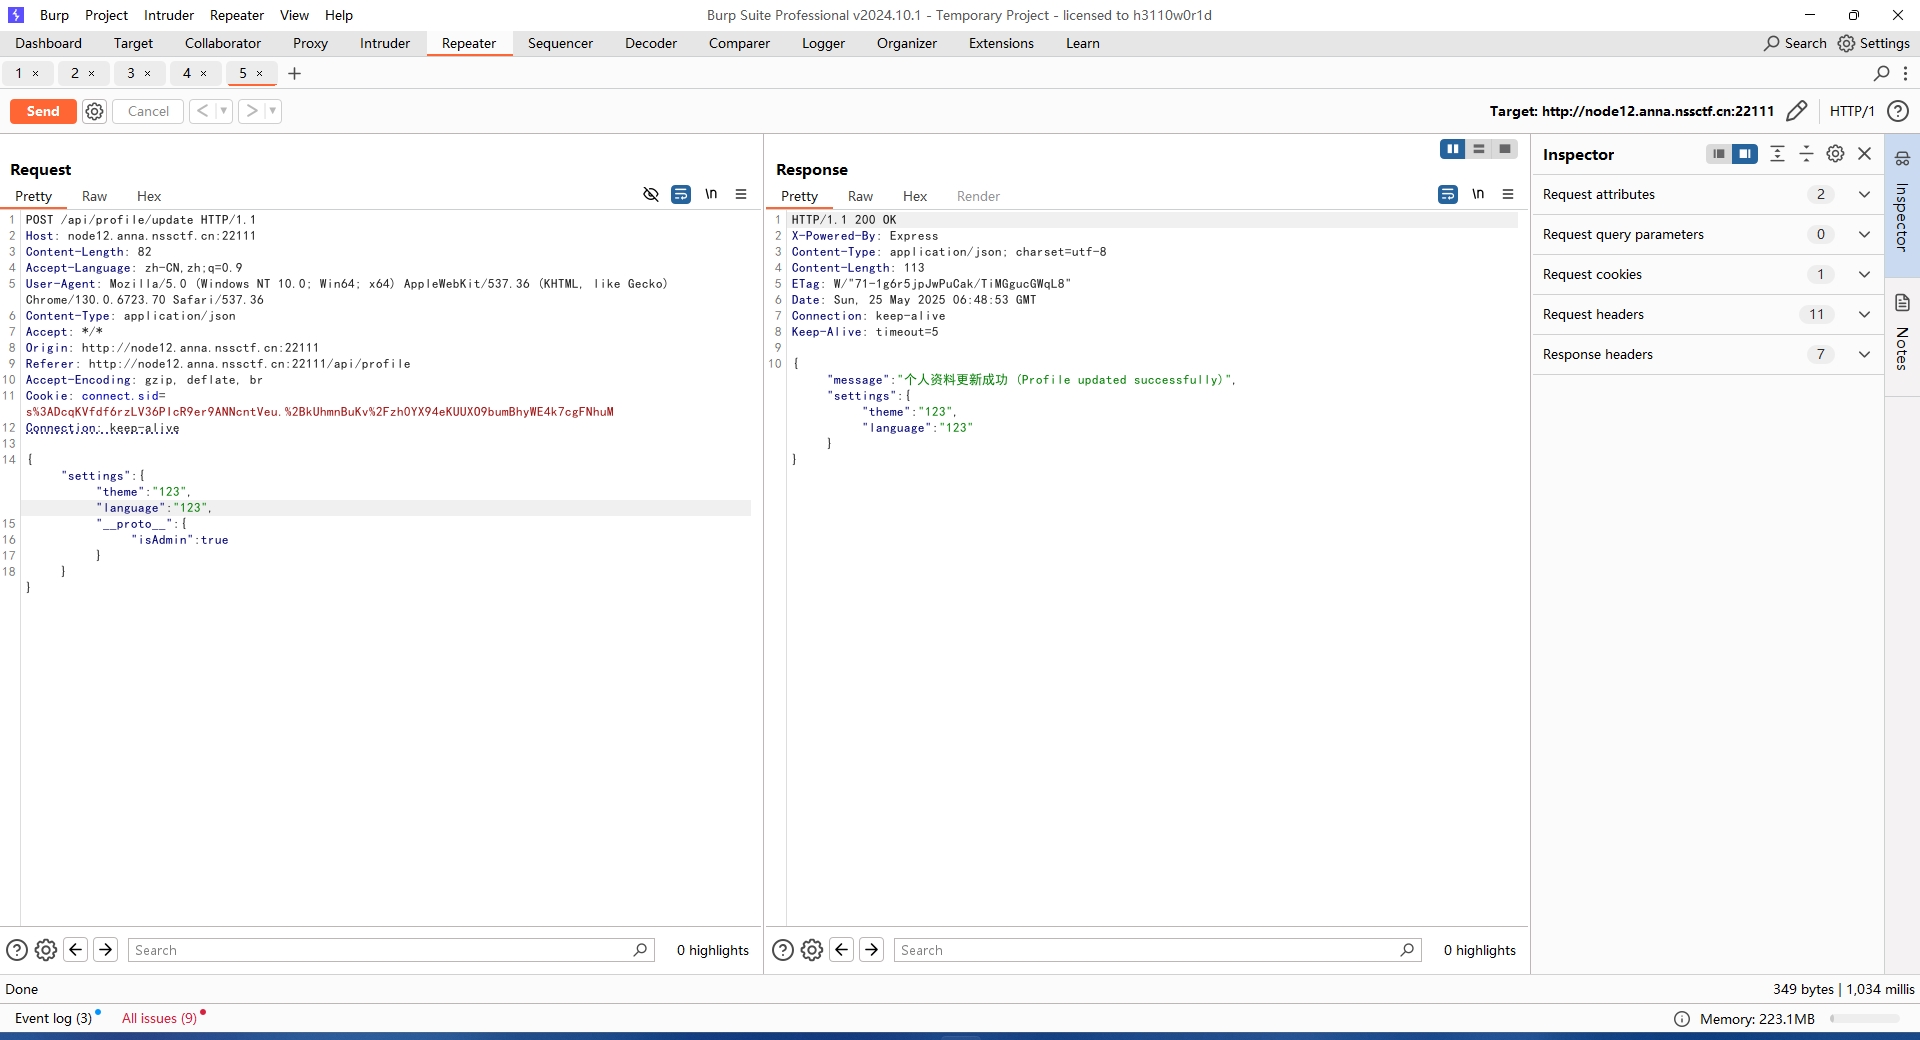The width and height of the screenshot is (1920, 1040).
Task: Expand Request attributes section
Action: [x=1707, y=195]
